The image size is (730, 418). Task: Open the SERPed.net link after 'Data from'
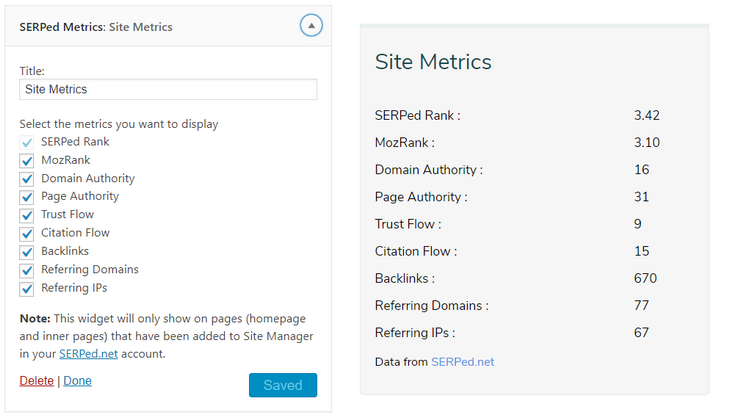462,362
